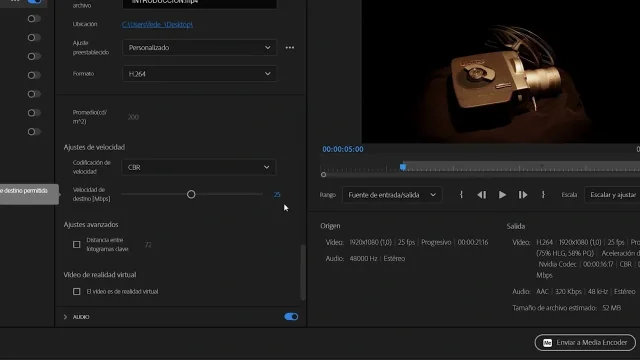
Task: Open Rango Fuente de entrada/salida dropdown
Action: tap(392, 195)
